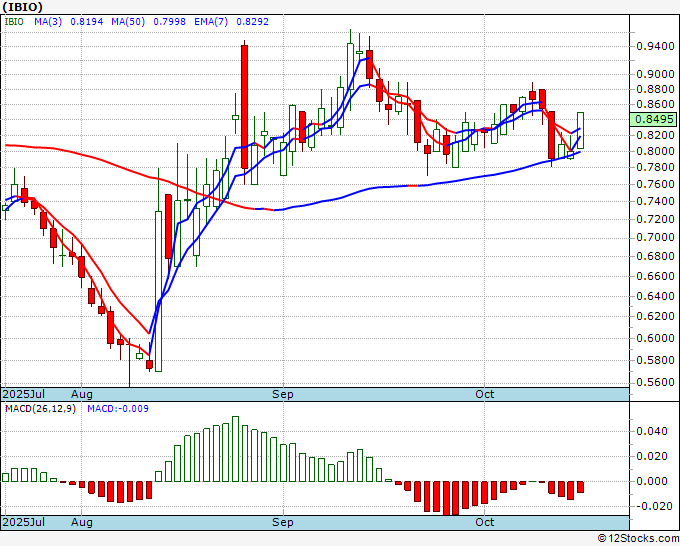Click the Oct marker on MACD timeline
The height and width of the screenshot is (546, 680).
coord(484,522)
